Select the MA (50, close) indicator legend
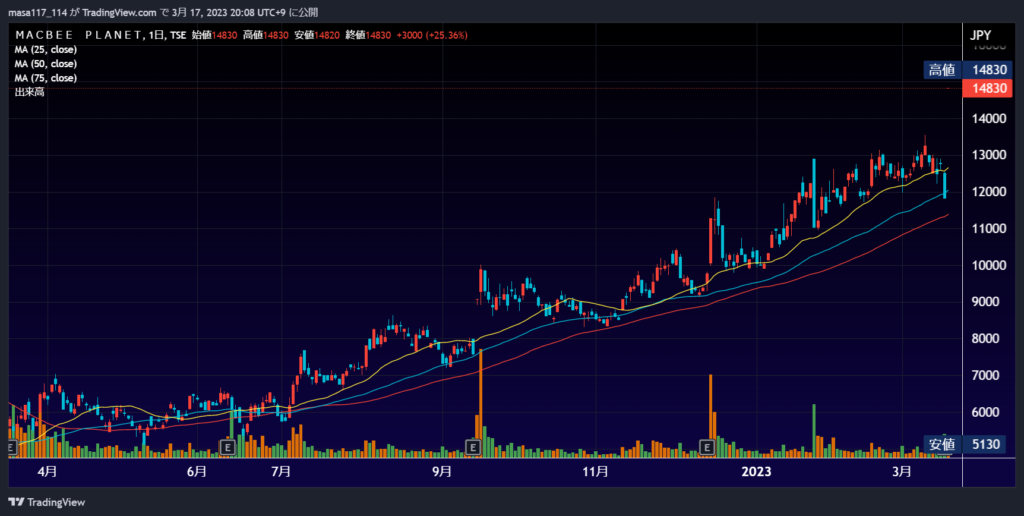 (46, 64)
